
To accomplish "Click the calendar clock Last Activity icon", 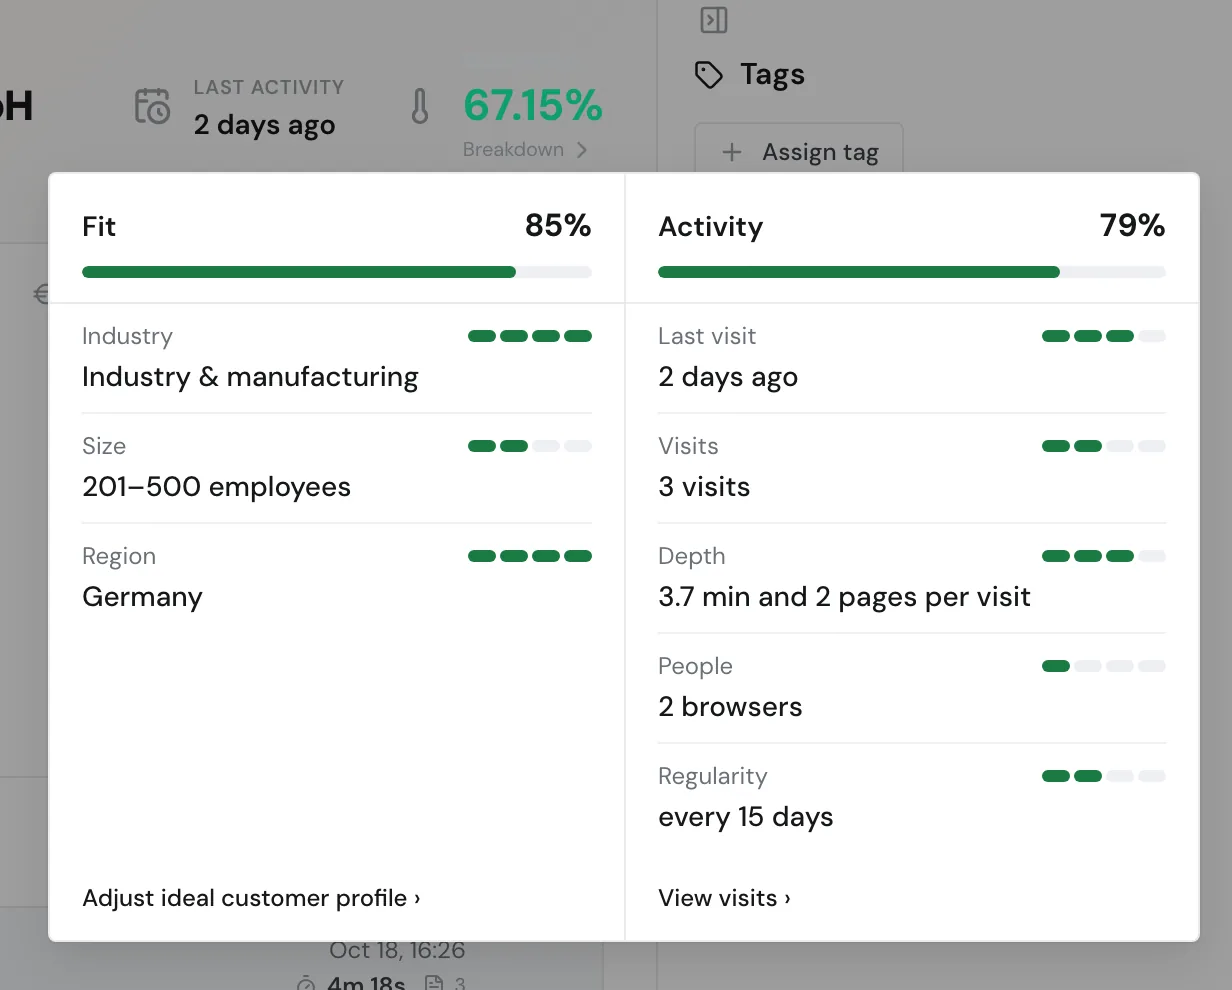I will 153,106.
